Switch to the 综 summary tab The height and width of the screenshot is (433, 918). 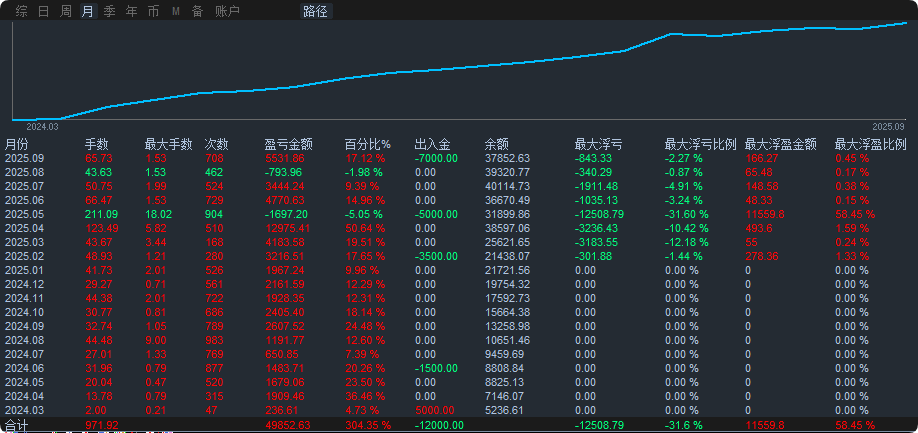[22, 11]
